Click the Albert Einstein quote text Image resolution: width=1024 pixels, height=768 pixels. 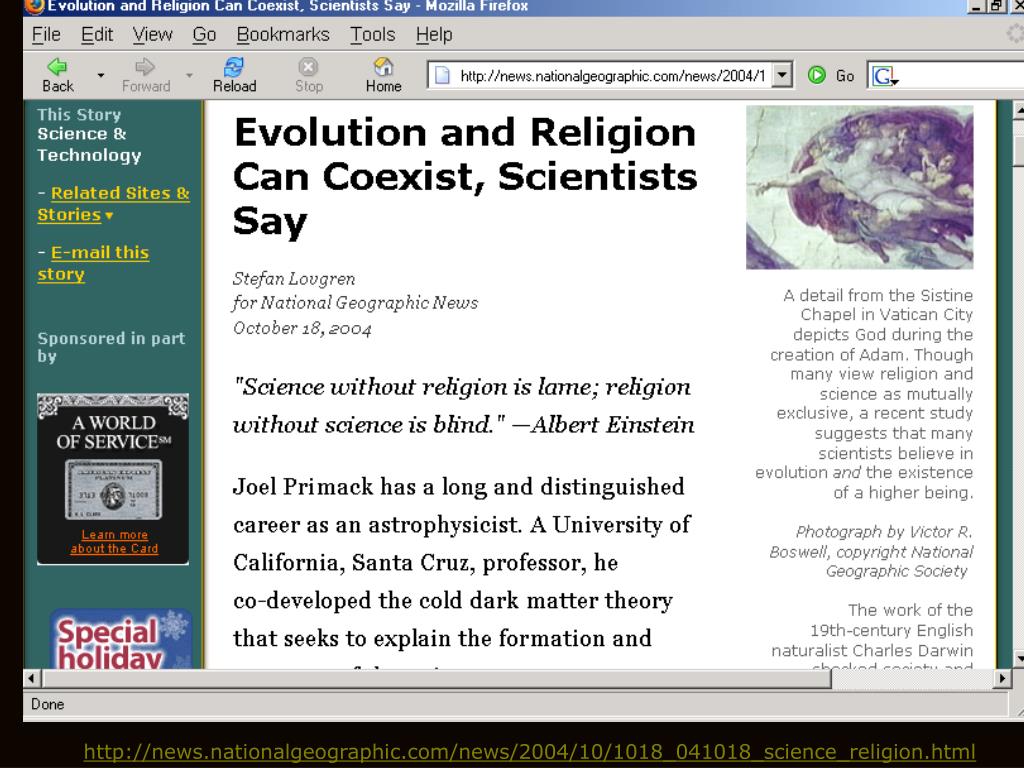pos(464,406)
